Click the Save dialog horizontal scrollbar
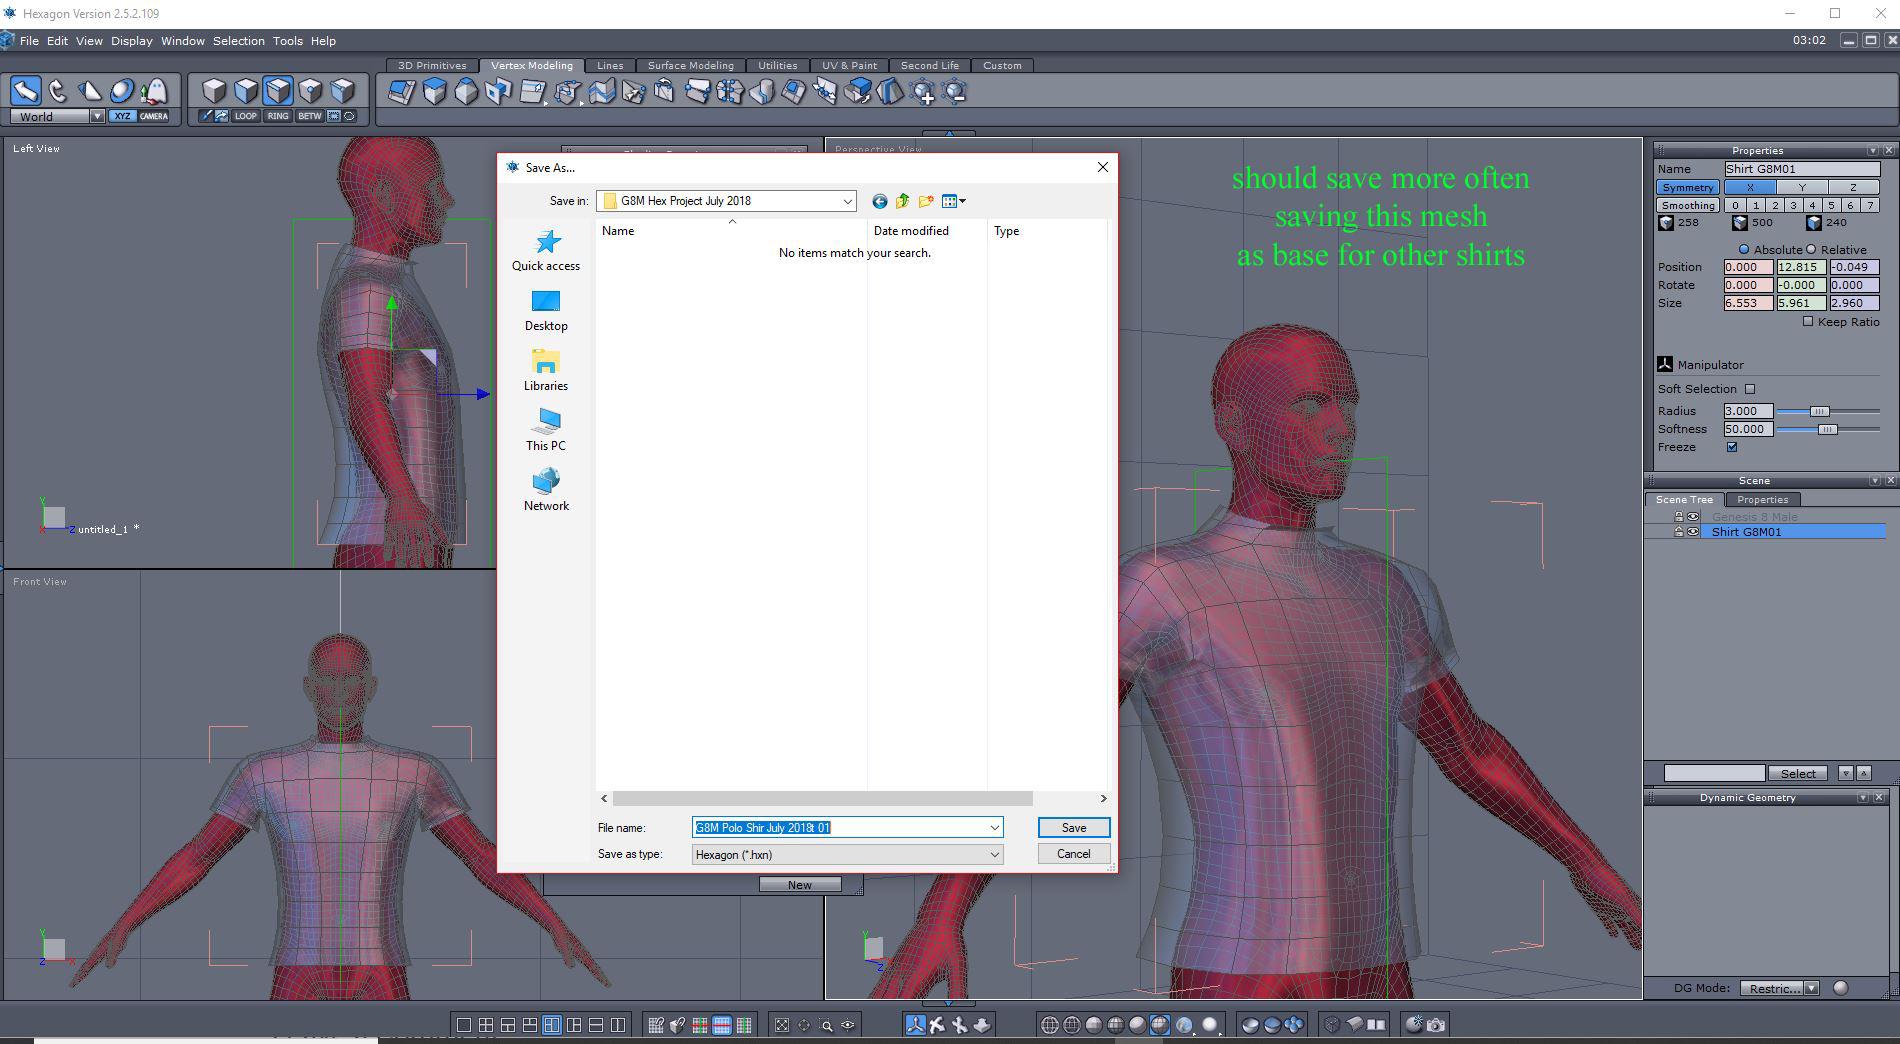The width and height of the screenshot is (1900, 1044). (x=822, y=798)
